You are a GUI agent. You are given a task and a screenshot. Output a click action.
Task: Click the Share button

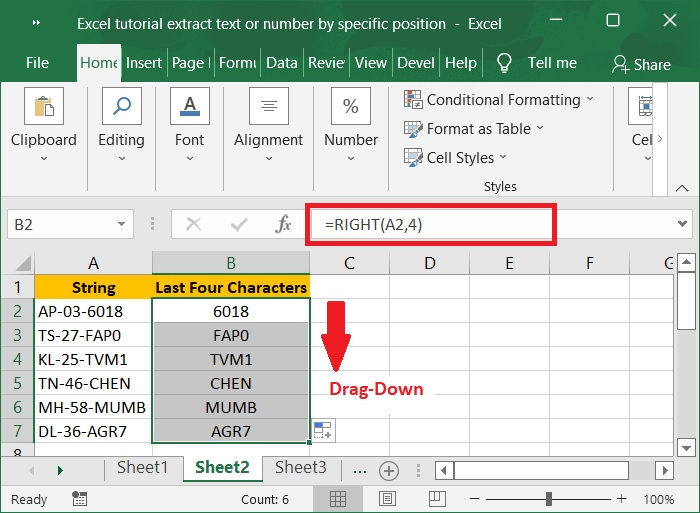(642, 64)
